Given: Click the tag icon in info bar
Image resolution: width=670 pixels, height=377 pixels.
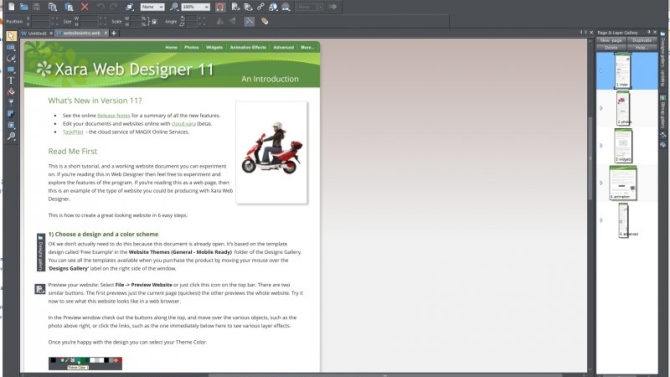Looking at the screenshot, I should point(264,21).
